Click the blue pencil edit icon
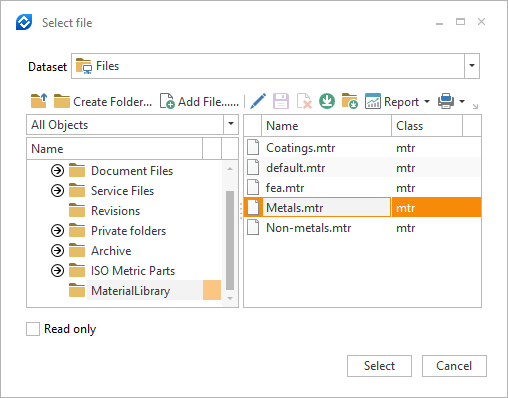The image size is (508, 398). pos(258,101)
